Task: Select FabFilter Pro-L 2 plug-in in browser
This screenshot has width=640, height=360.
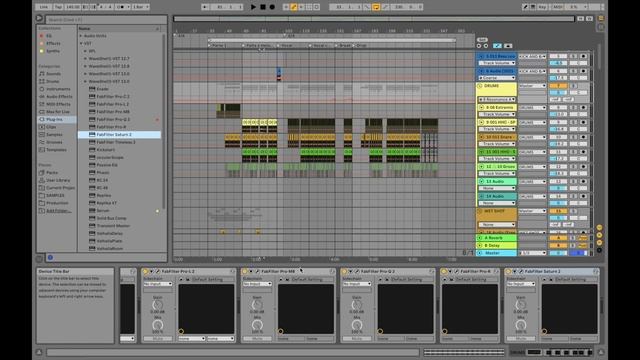Action: pyautogui.click(x=113, y=104)
